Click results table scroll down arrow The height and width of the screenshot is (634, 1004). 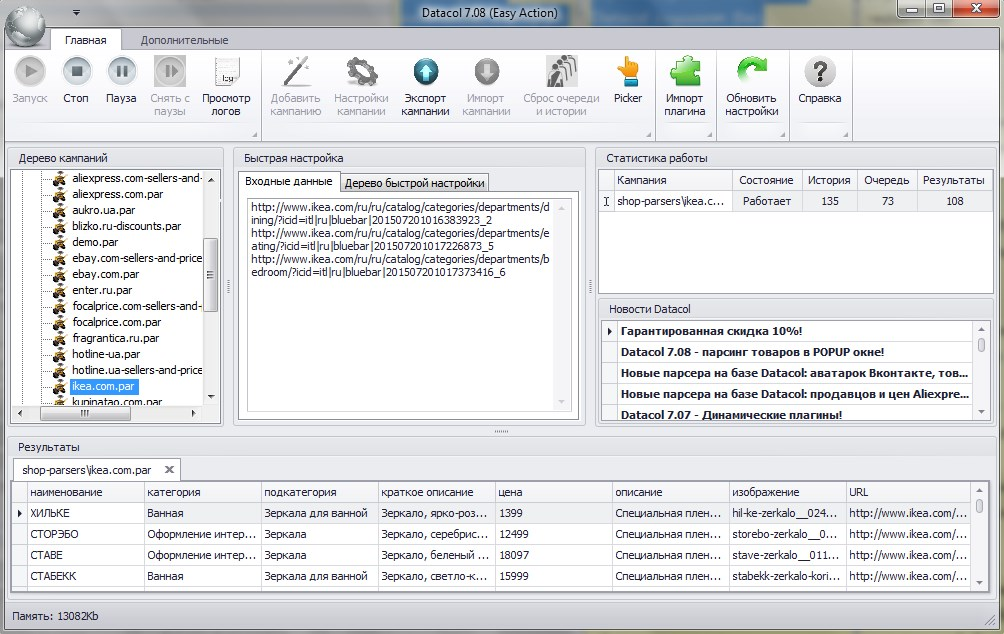(x=979, y=583)
